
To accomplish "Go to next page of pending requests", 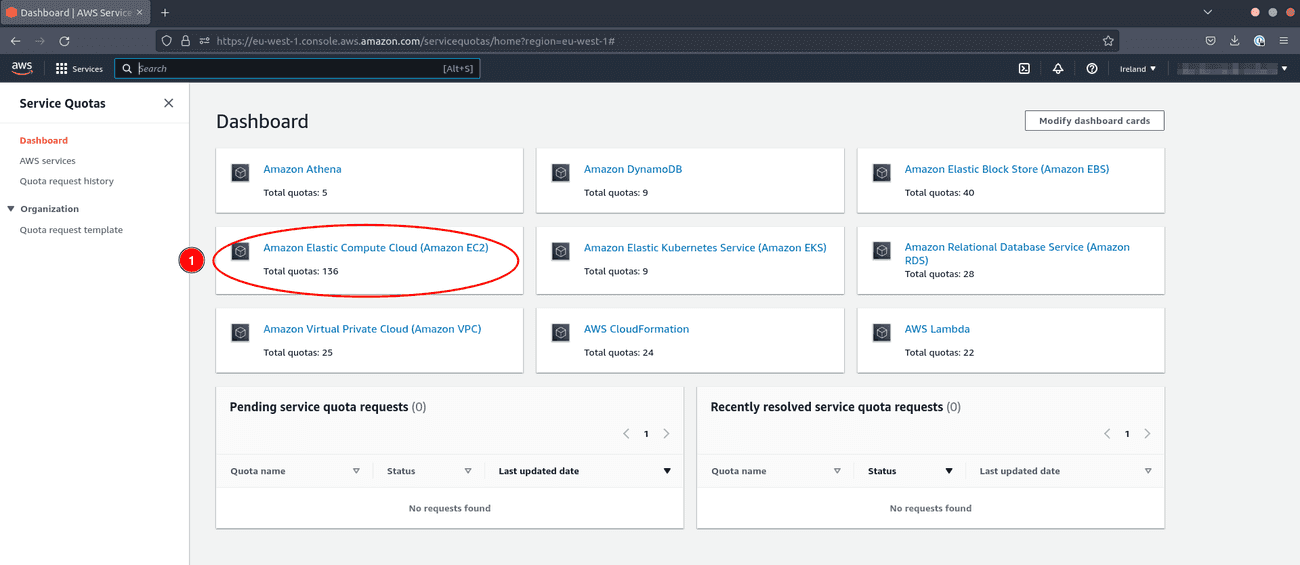I will 667,434.
